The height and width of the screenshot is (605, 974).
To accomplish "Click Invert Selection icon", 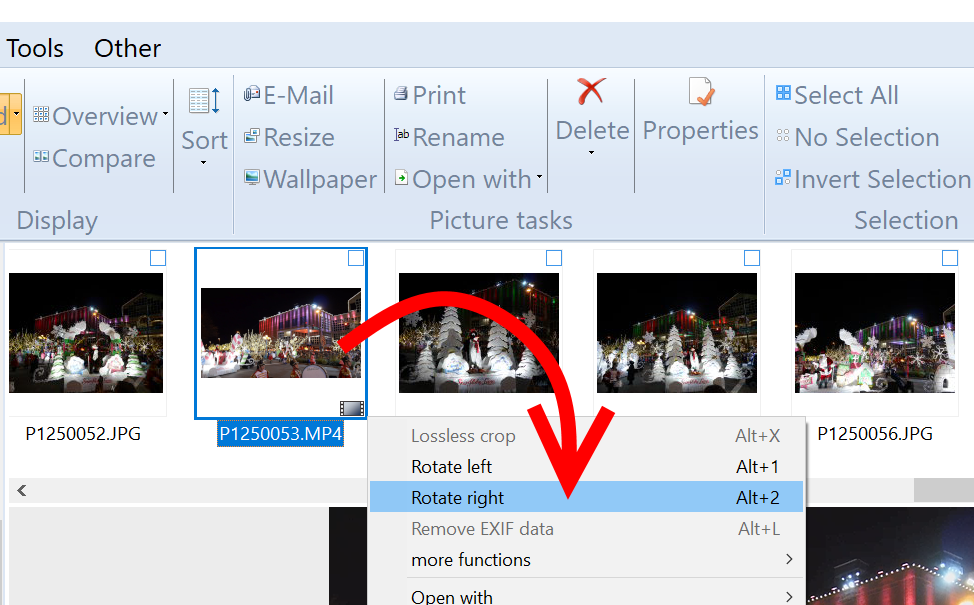I will coord(783,179).
